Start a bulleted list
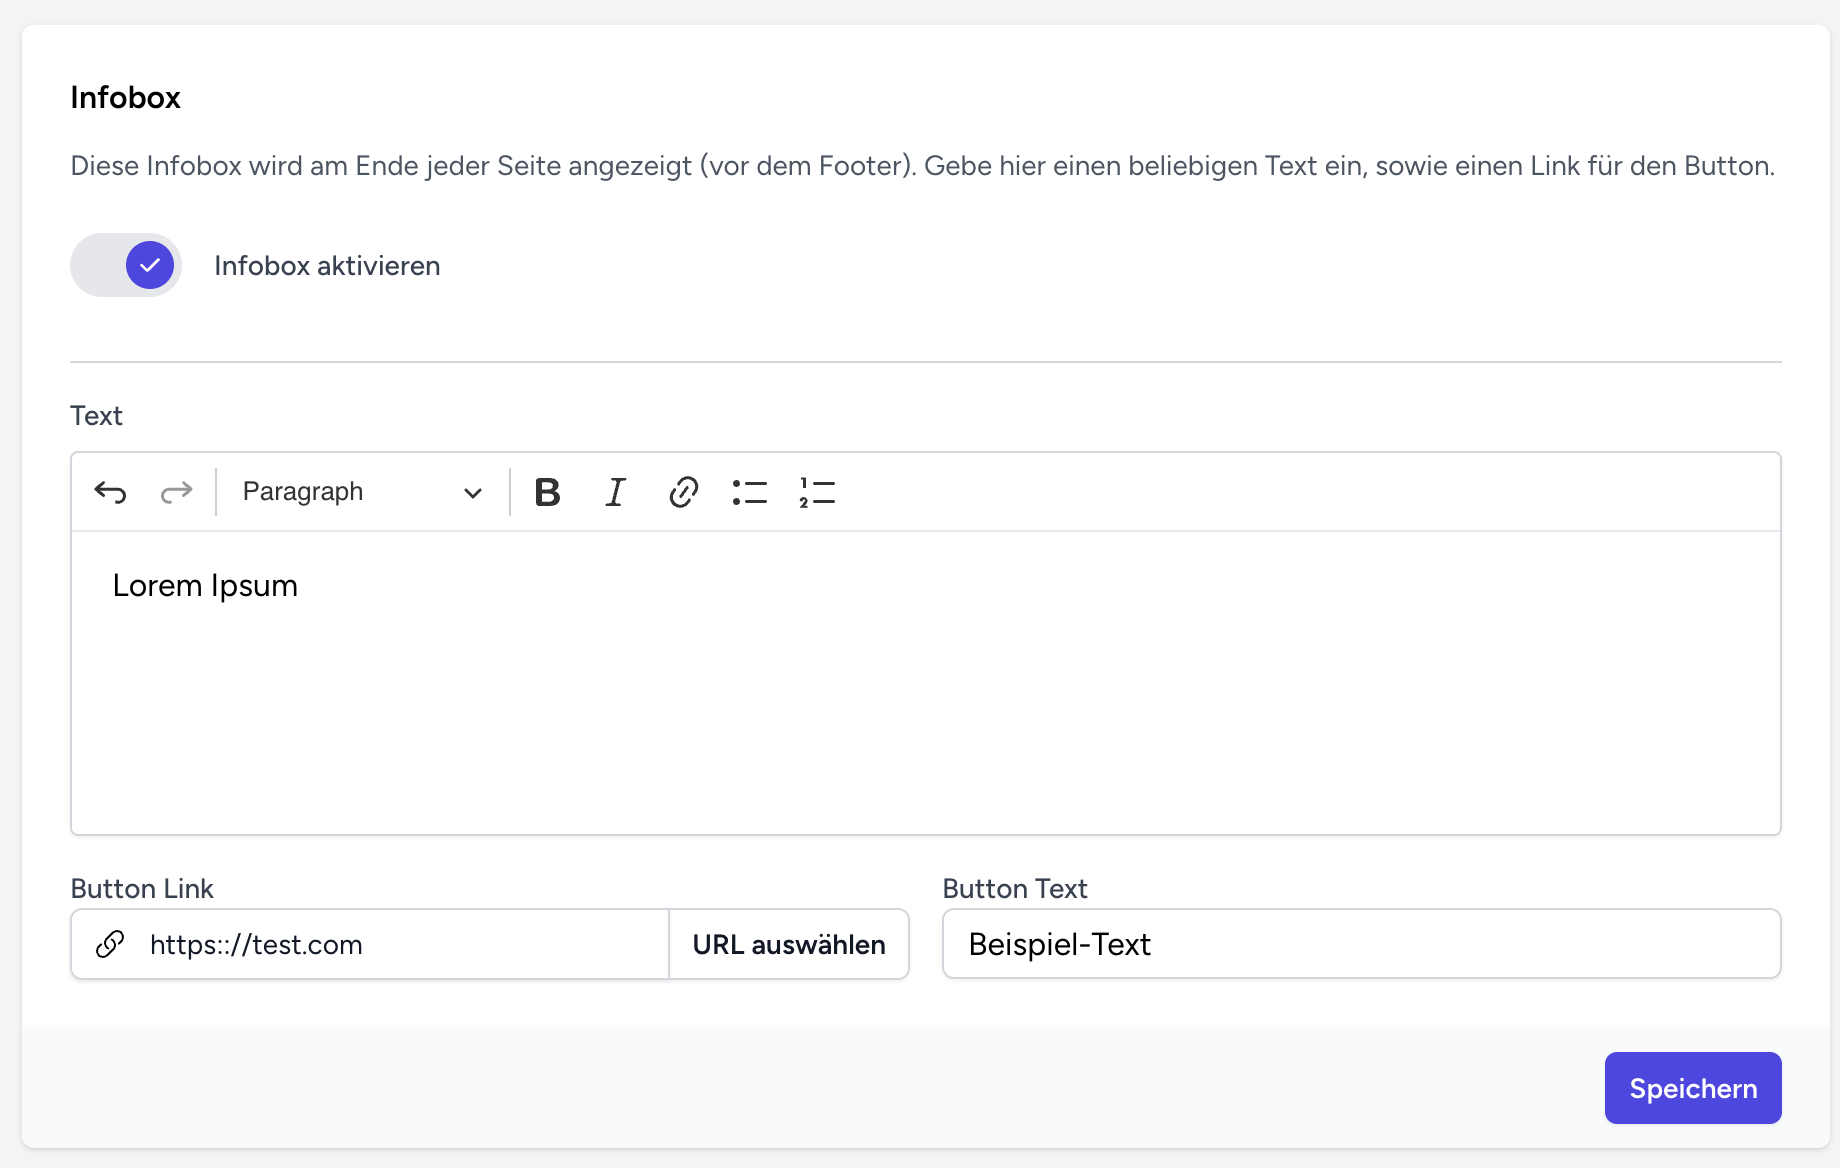 tap(749, 492)
